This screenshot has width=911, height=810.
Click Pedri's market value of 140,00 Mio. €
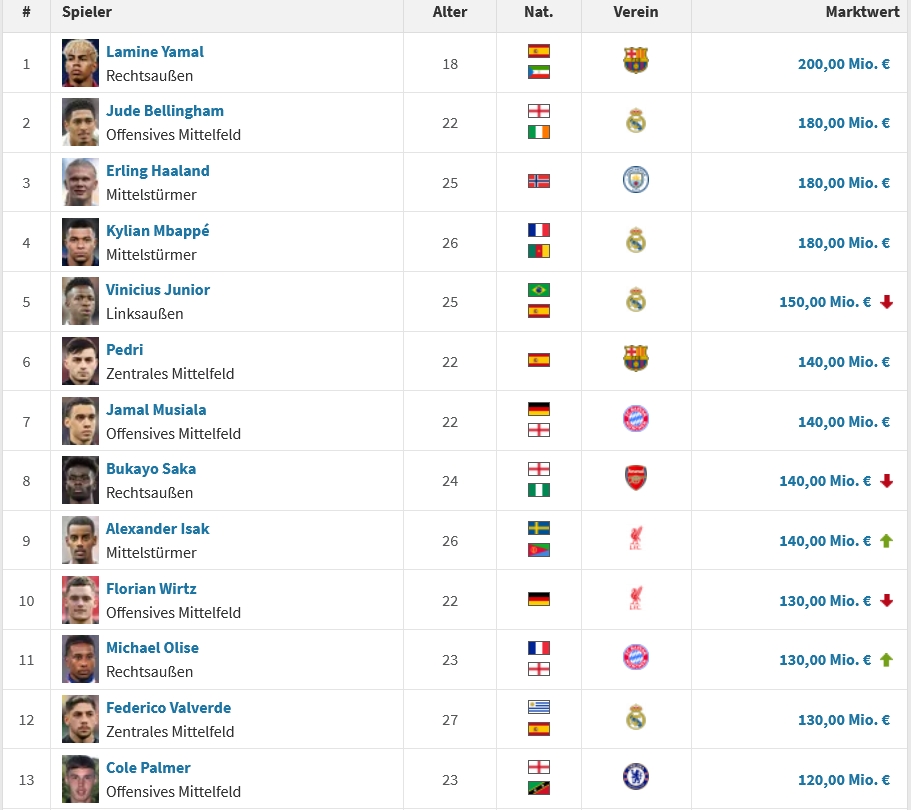click(x=844, y=362)
